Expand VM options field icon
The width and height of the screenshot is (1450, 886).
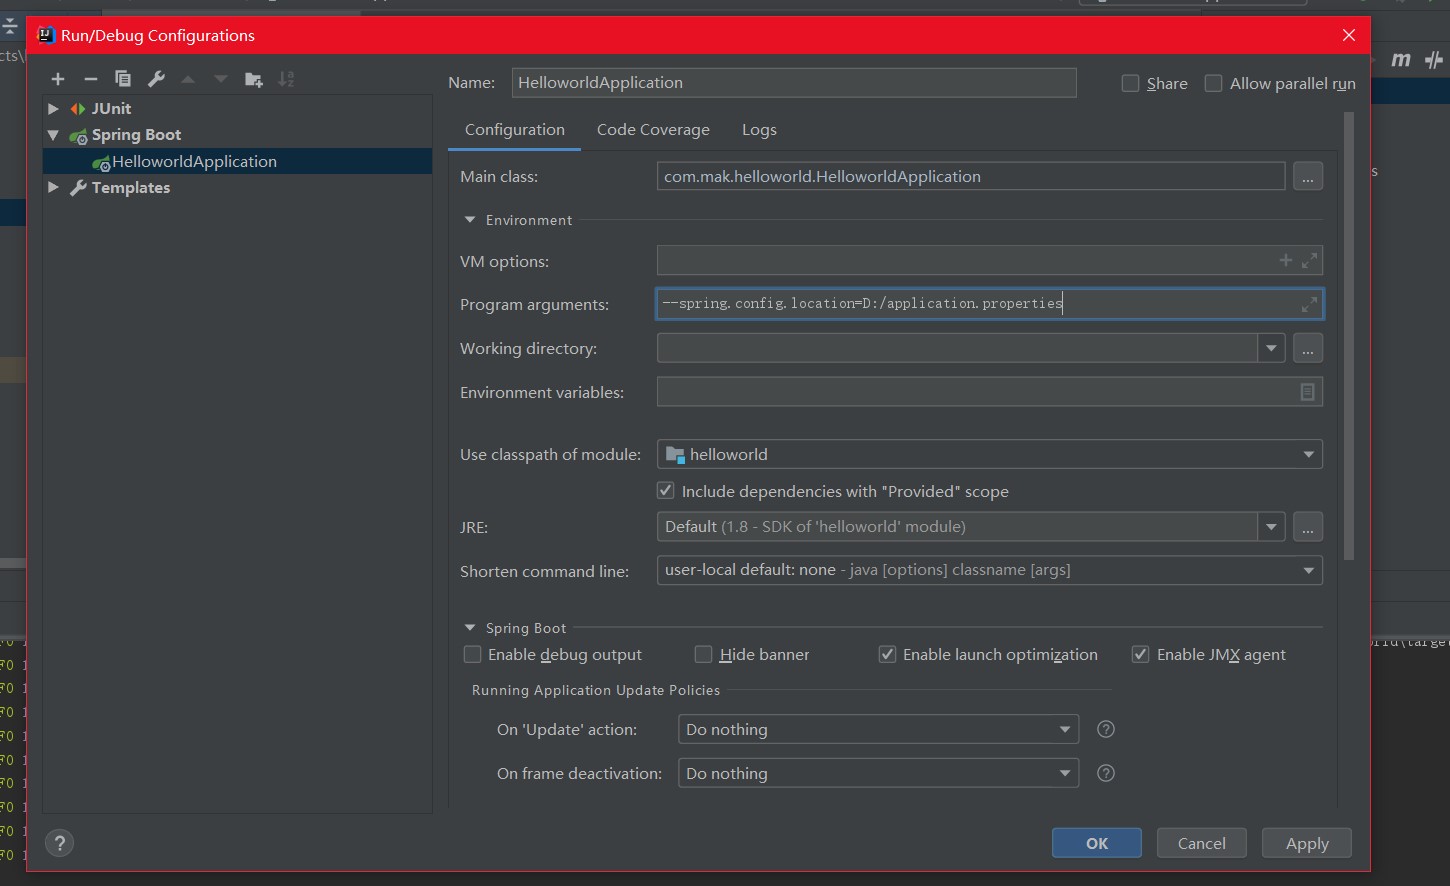tap(1309, 260)
